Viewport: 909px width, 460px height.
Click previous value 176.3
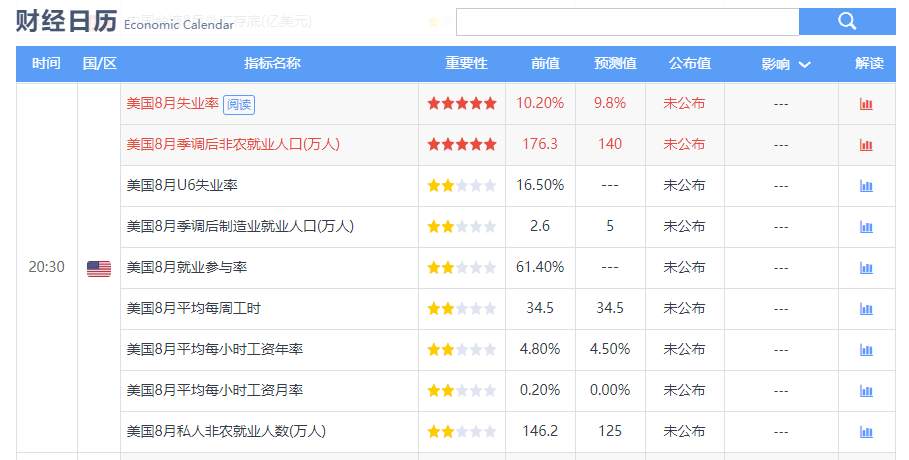pyautogui.click(x=540, y=144)
